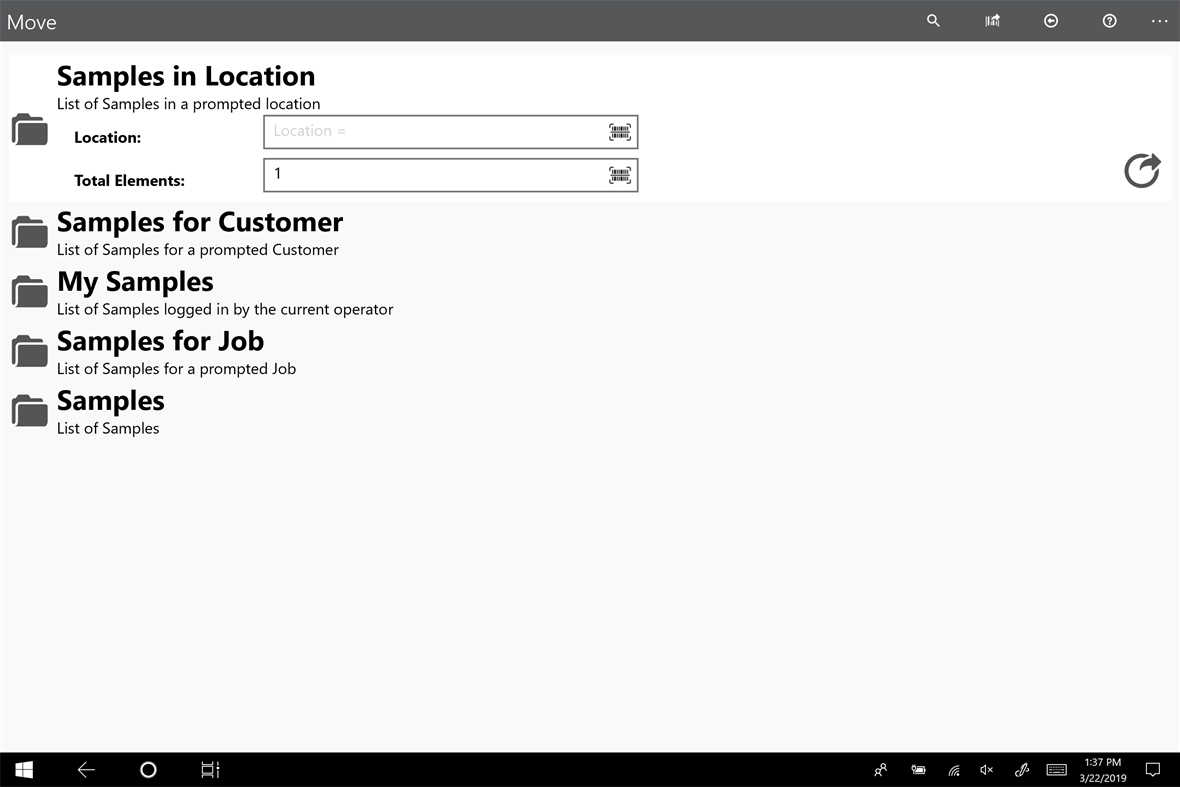Select the barcode scan icon in the toolbar

991,20
